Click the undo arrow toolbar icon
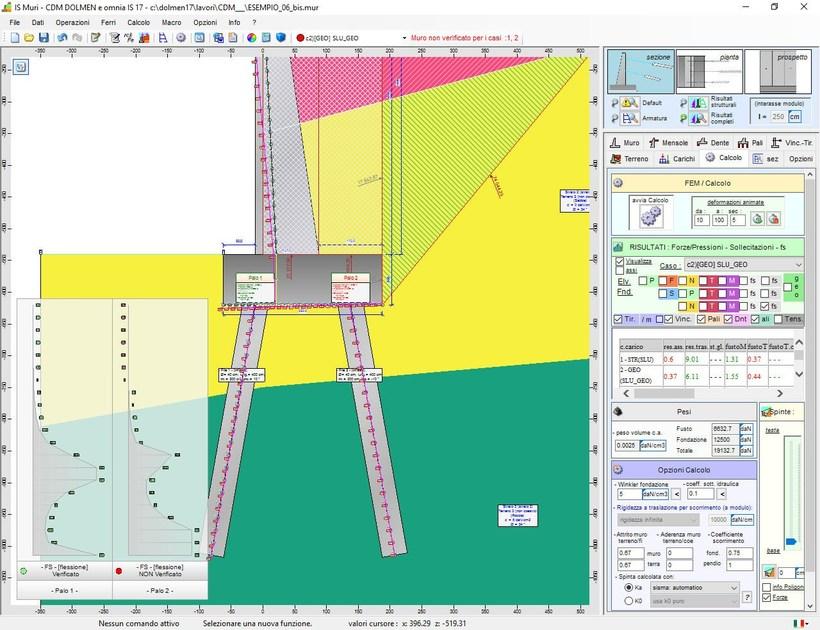Viewport: 820px width, 630px height. tap(62, 38)
